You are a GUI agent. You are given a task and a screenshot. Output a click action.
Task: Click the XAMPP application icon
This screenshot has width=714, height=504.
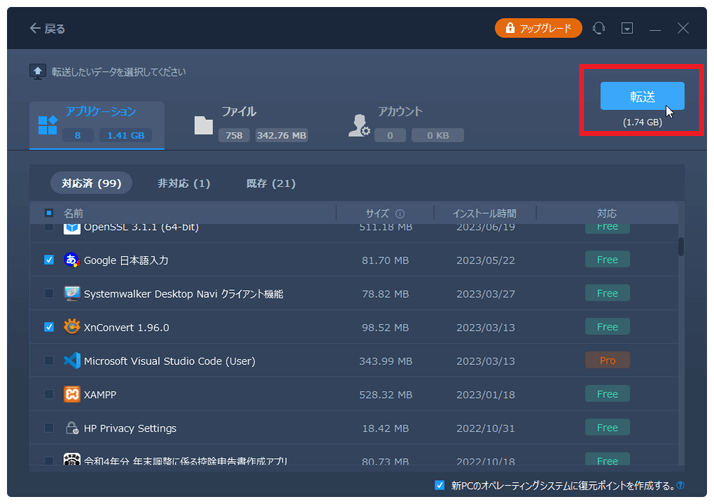coord(72,394)
